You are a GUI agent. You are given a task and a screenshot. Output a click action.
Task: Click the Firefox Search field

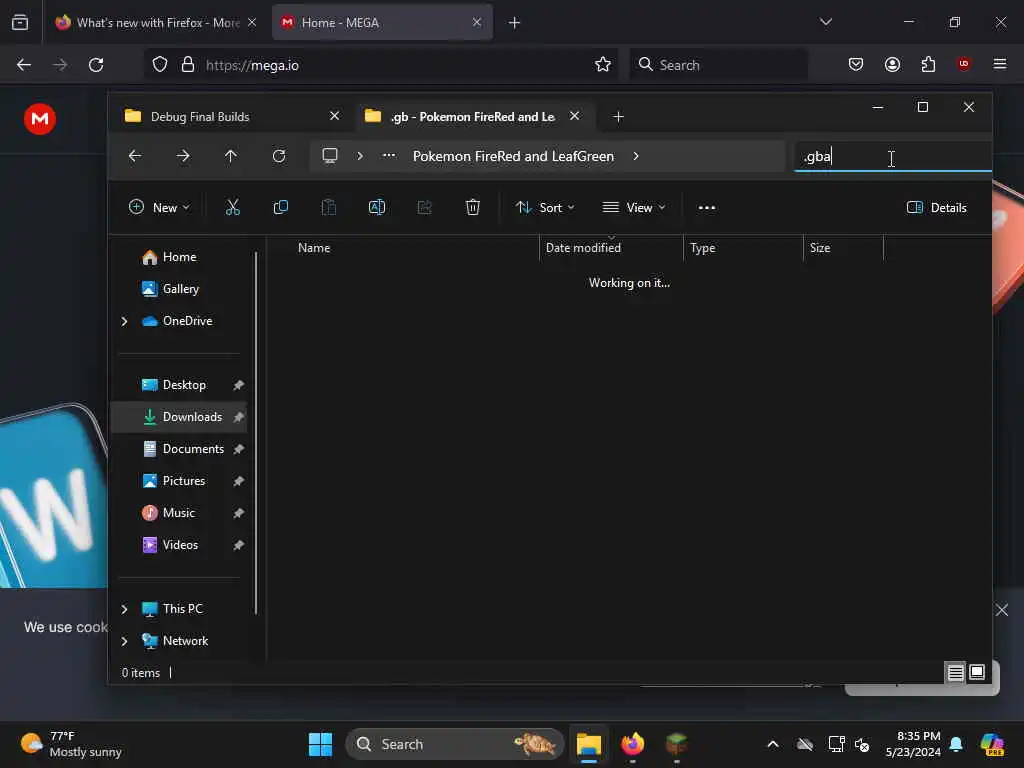coord(718,65)
